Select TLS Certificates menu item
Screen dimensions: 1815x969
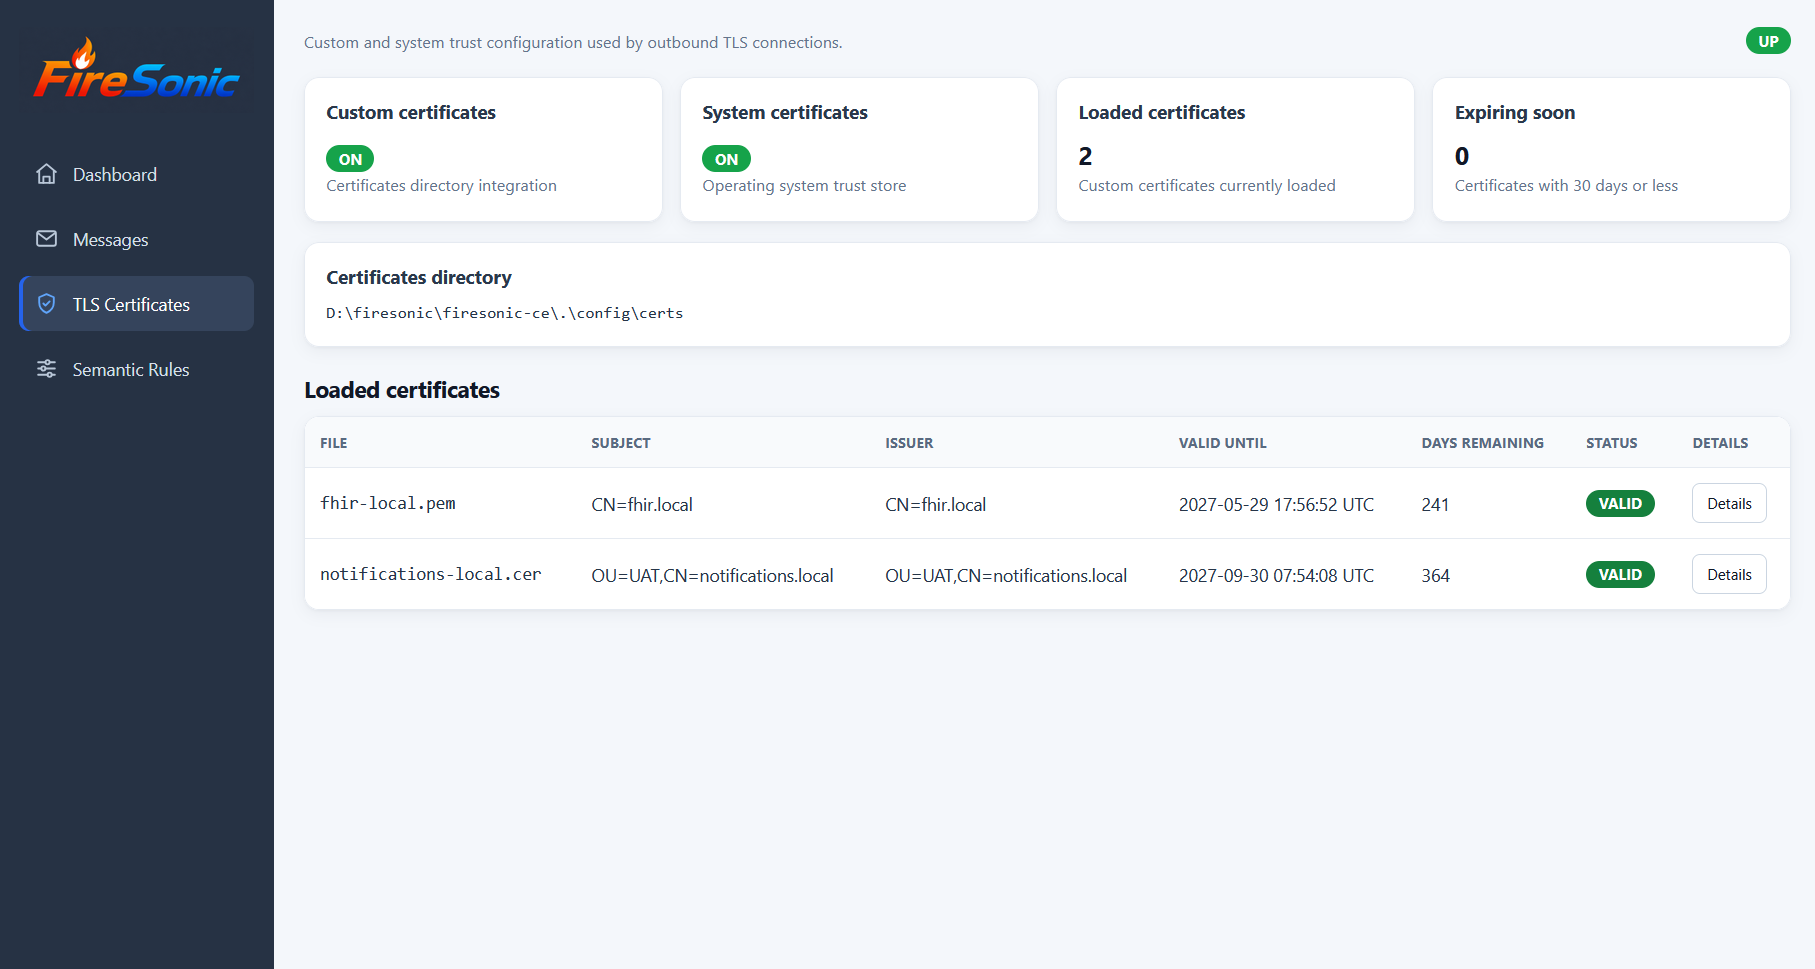(136, 304)
